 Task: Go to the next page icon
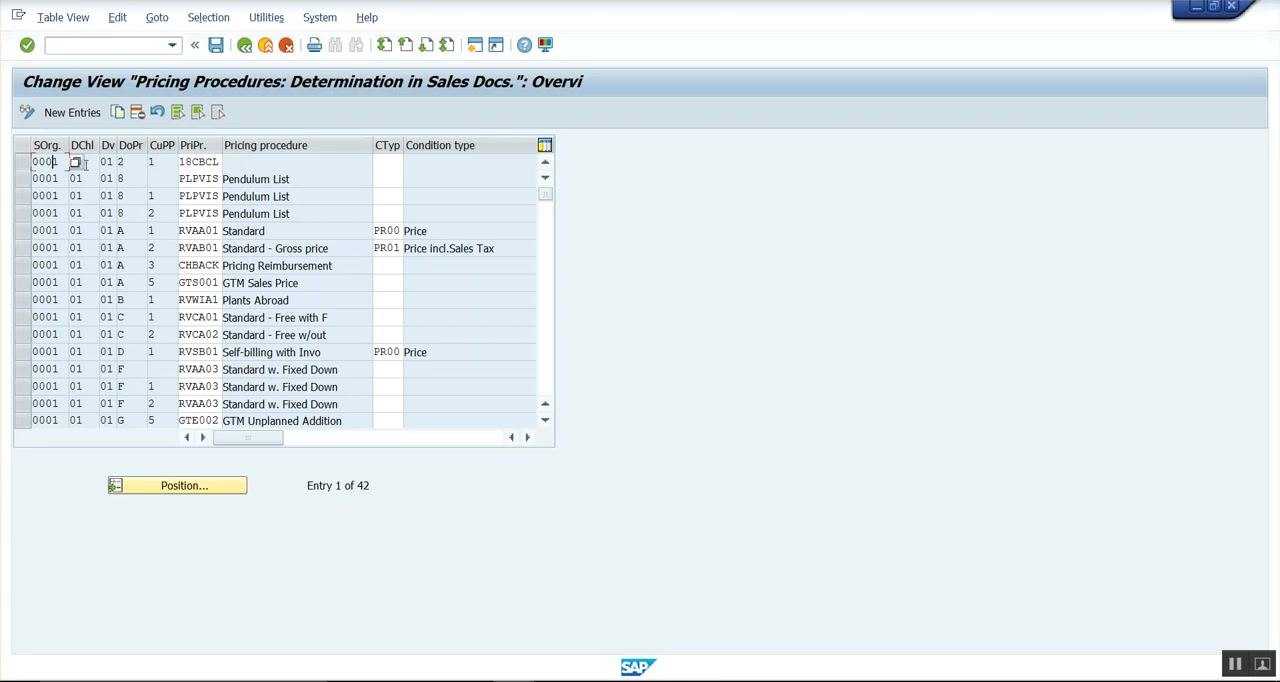point(426,45)
